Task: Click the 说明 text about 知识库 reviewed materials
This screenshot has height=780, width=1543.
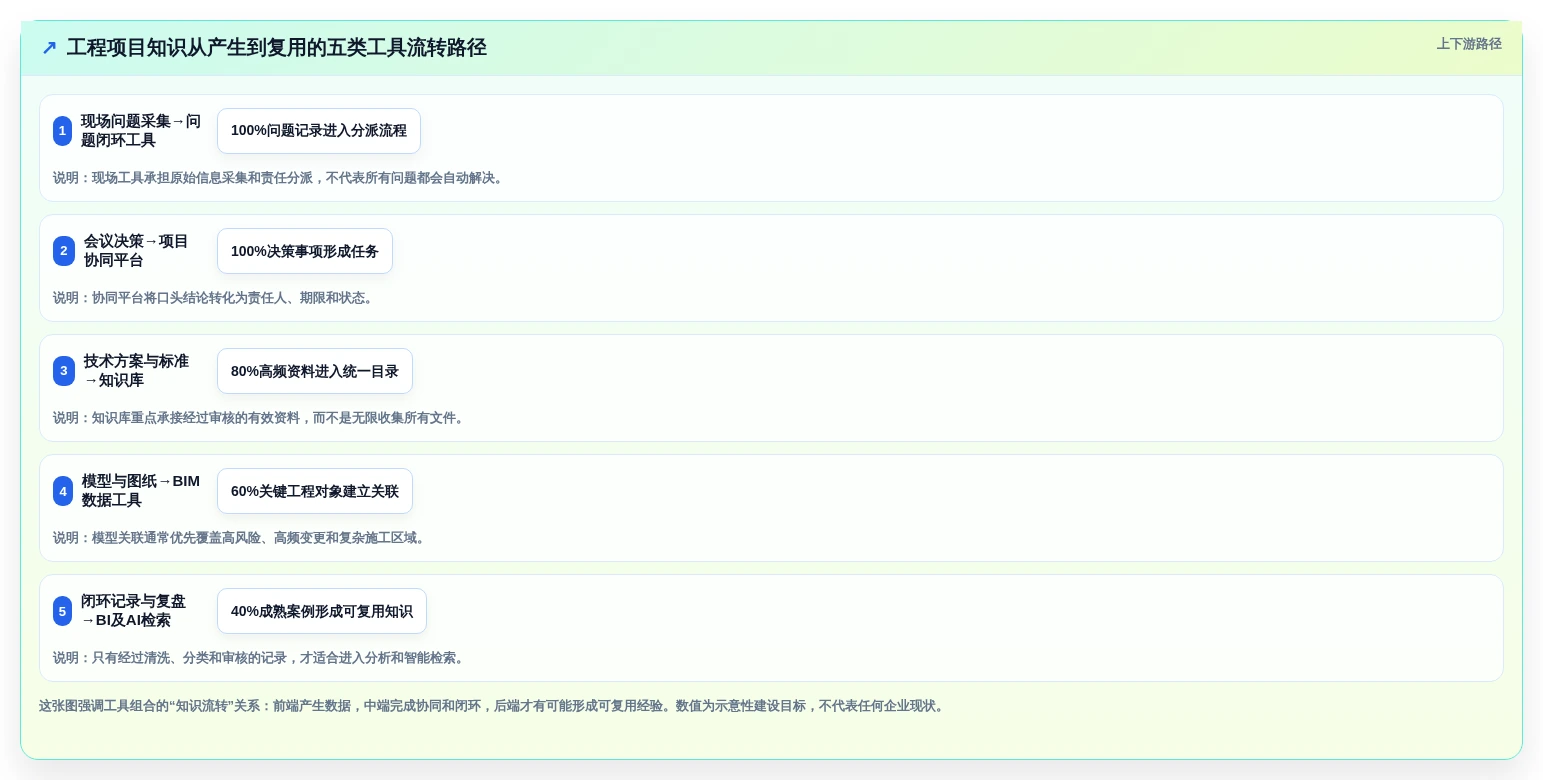Action: click(x=260, y=418)
